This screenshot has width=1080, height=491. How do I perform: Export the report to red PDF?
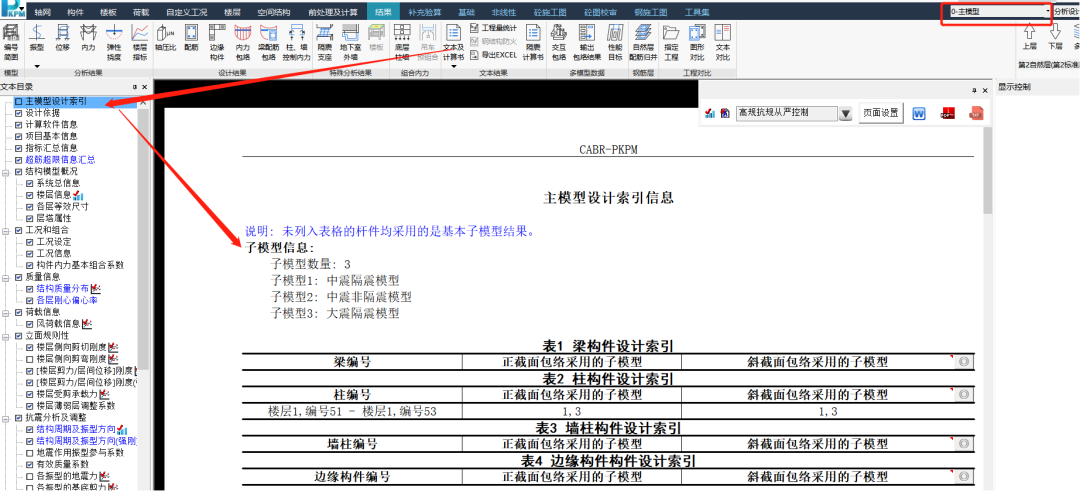pyautogui.click(x=948, y=114)
